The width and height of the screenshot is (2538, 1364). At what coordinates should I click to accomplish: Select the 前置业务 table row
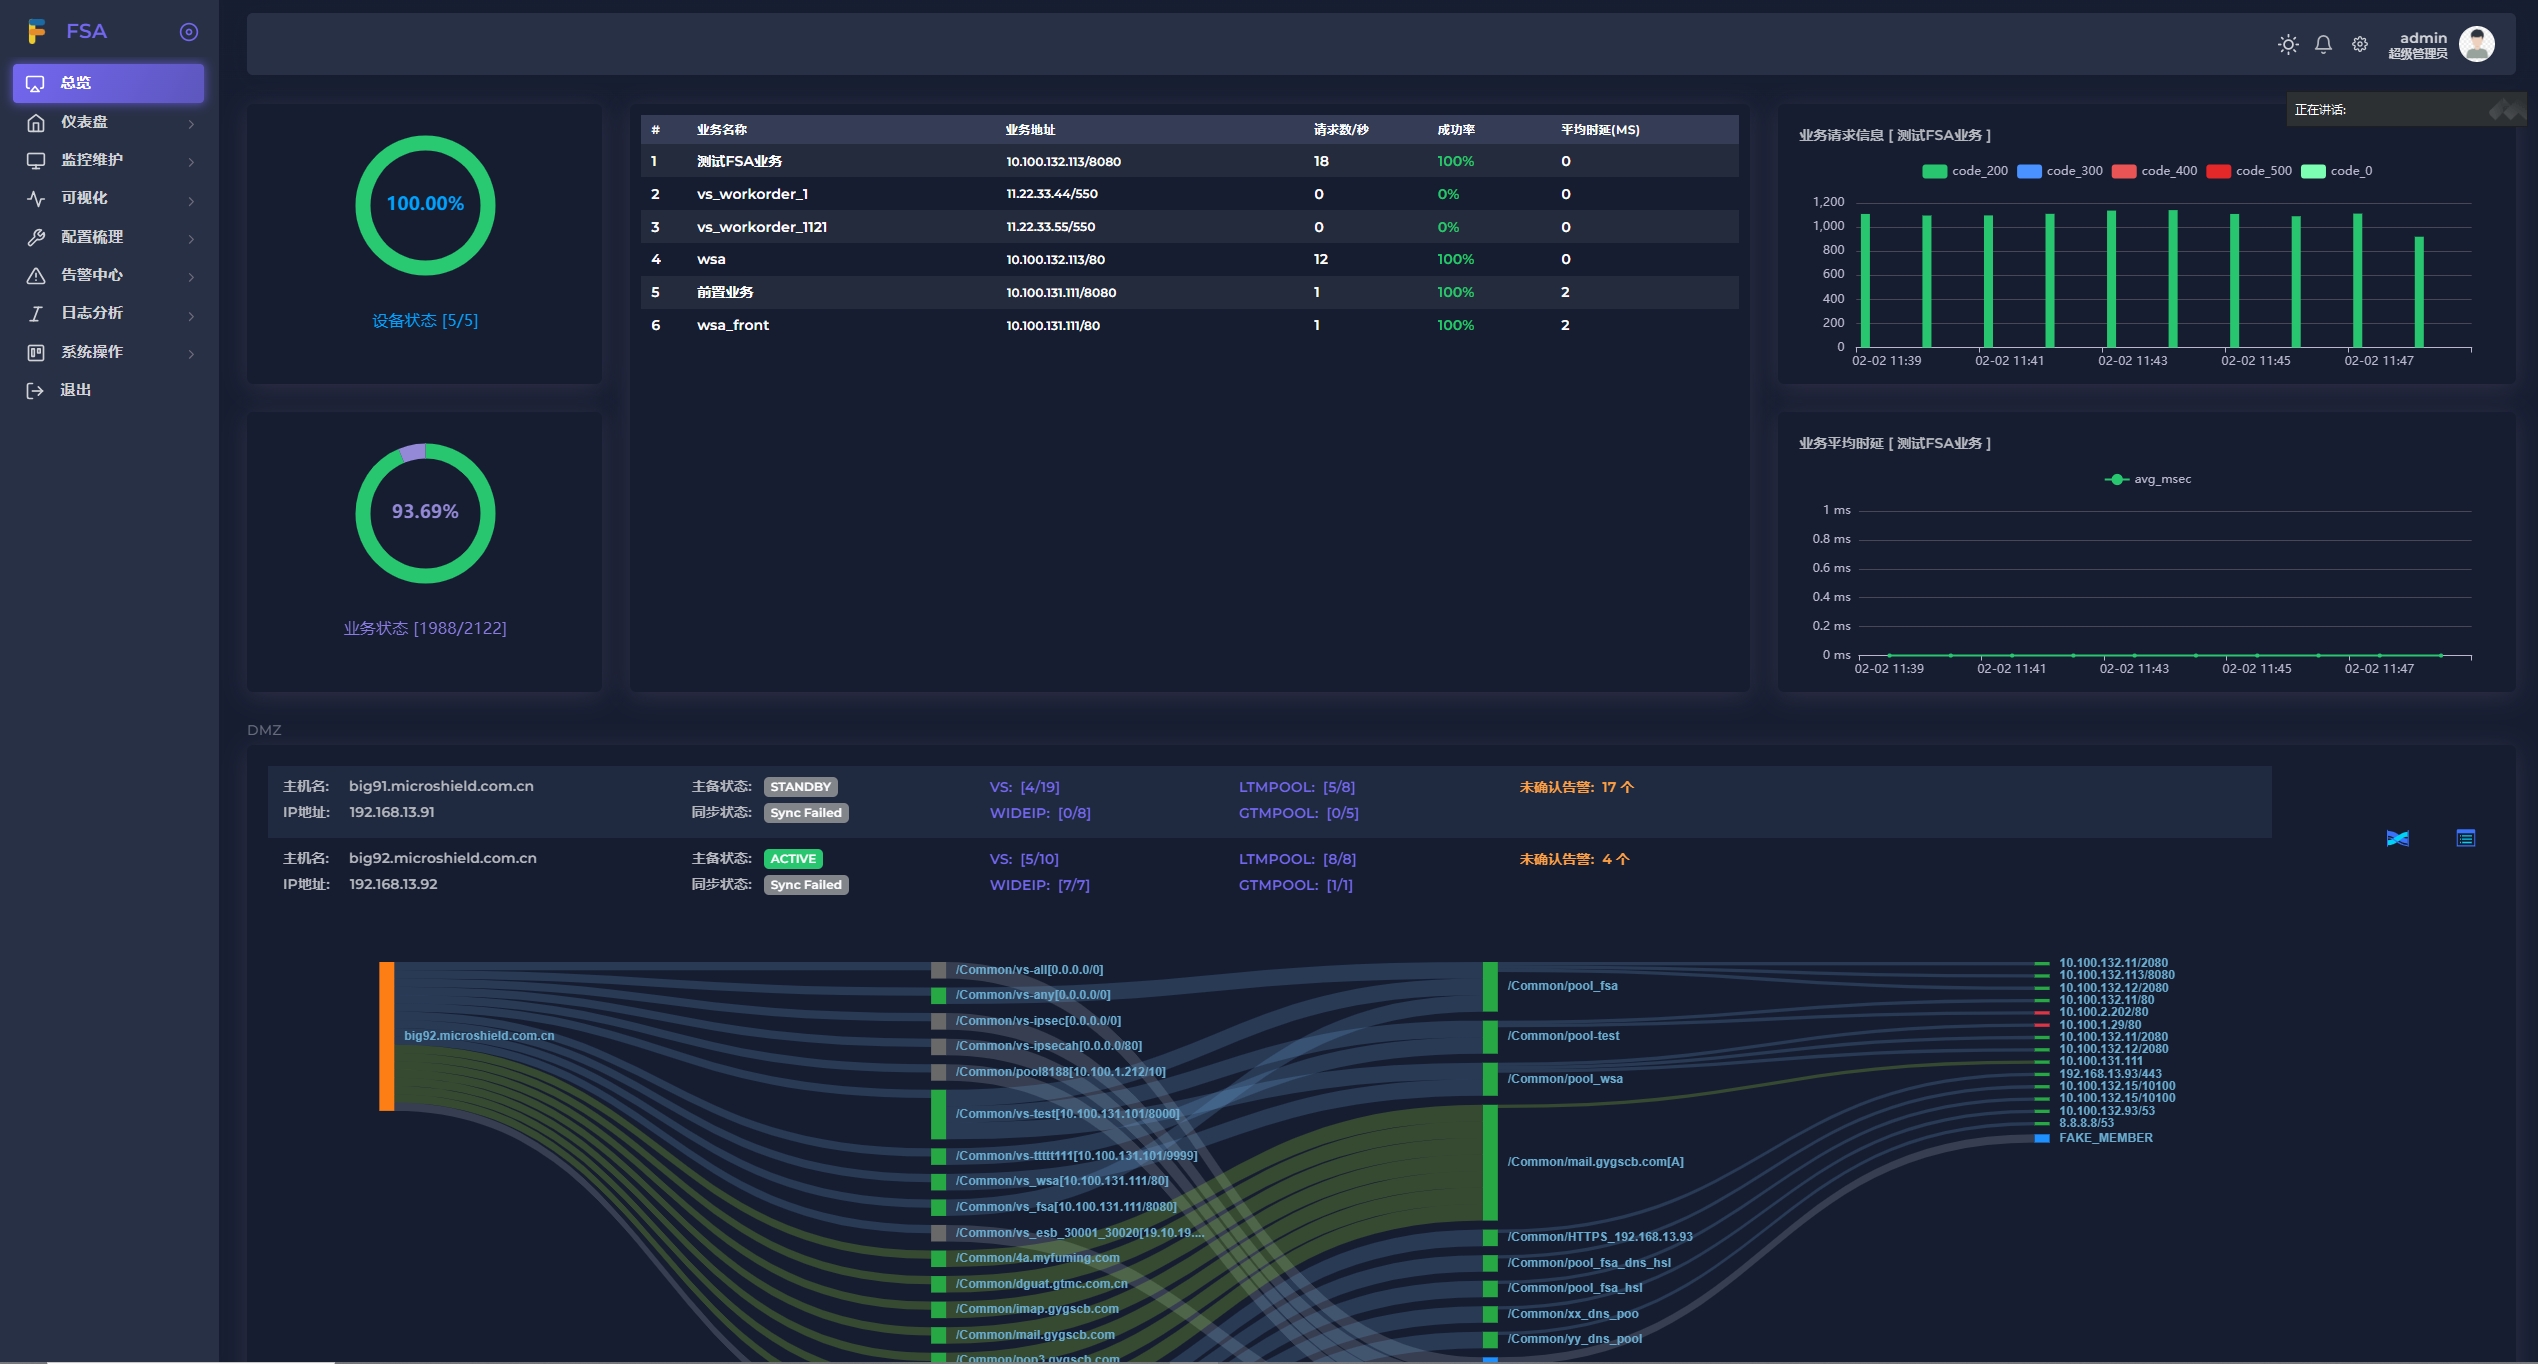tap(1189, 292)
